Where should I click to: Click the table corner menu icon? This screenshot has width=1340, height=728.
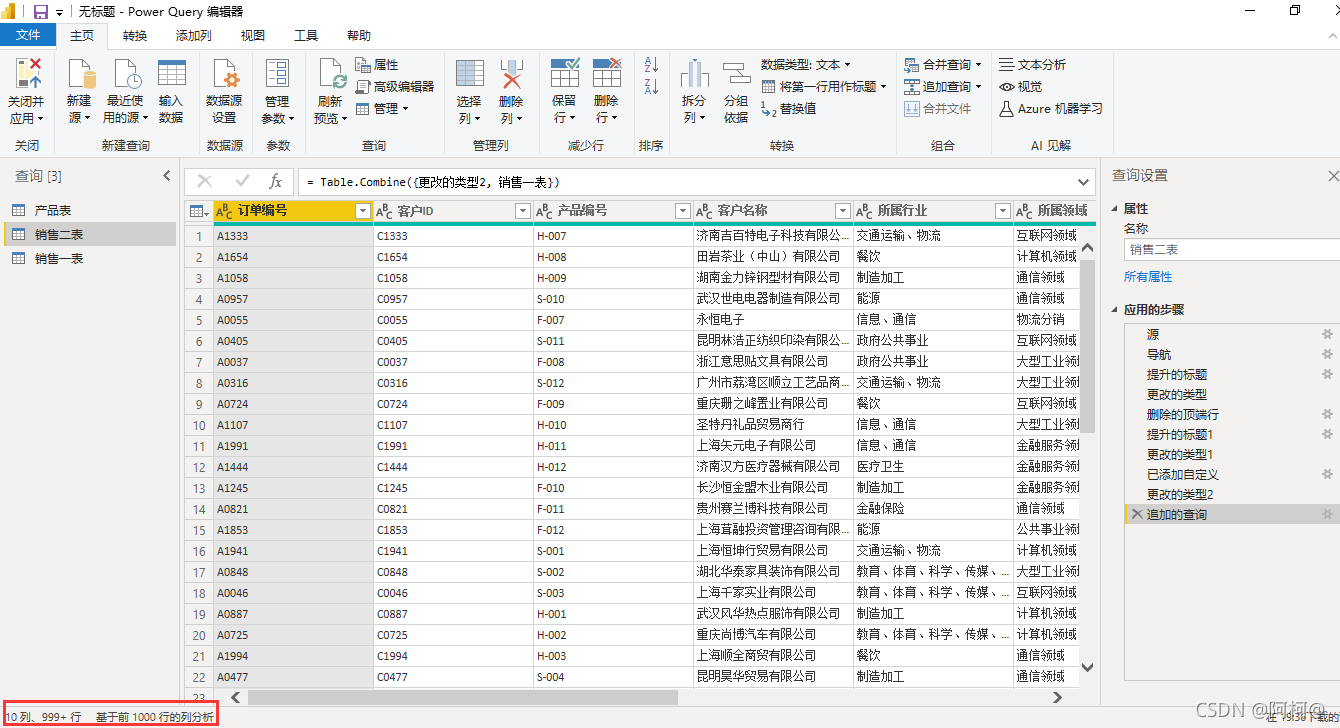[198, 211]
